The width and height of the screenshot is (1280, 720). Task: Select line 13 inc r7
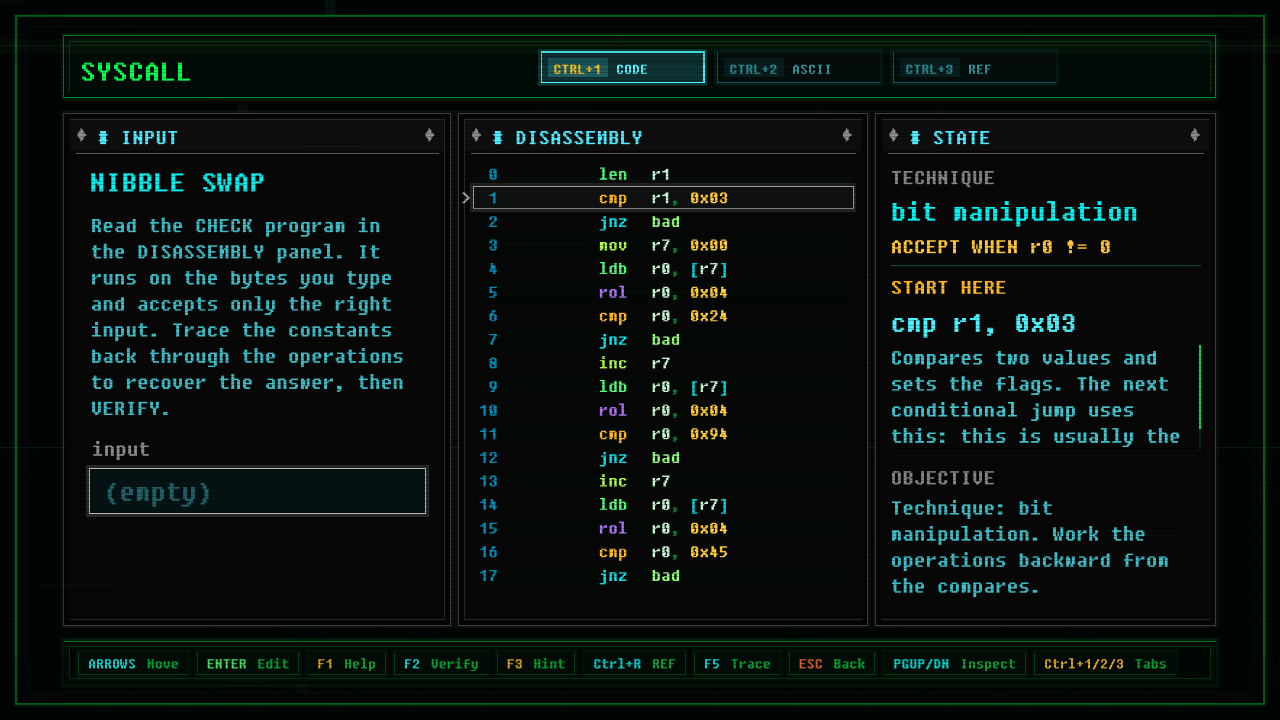click(662, 481)
